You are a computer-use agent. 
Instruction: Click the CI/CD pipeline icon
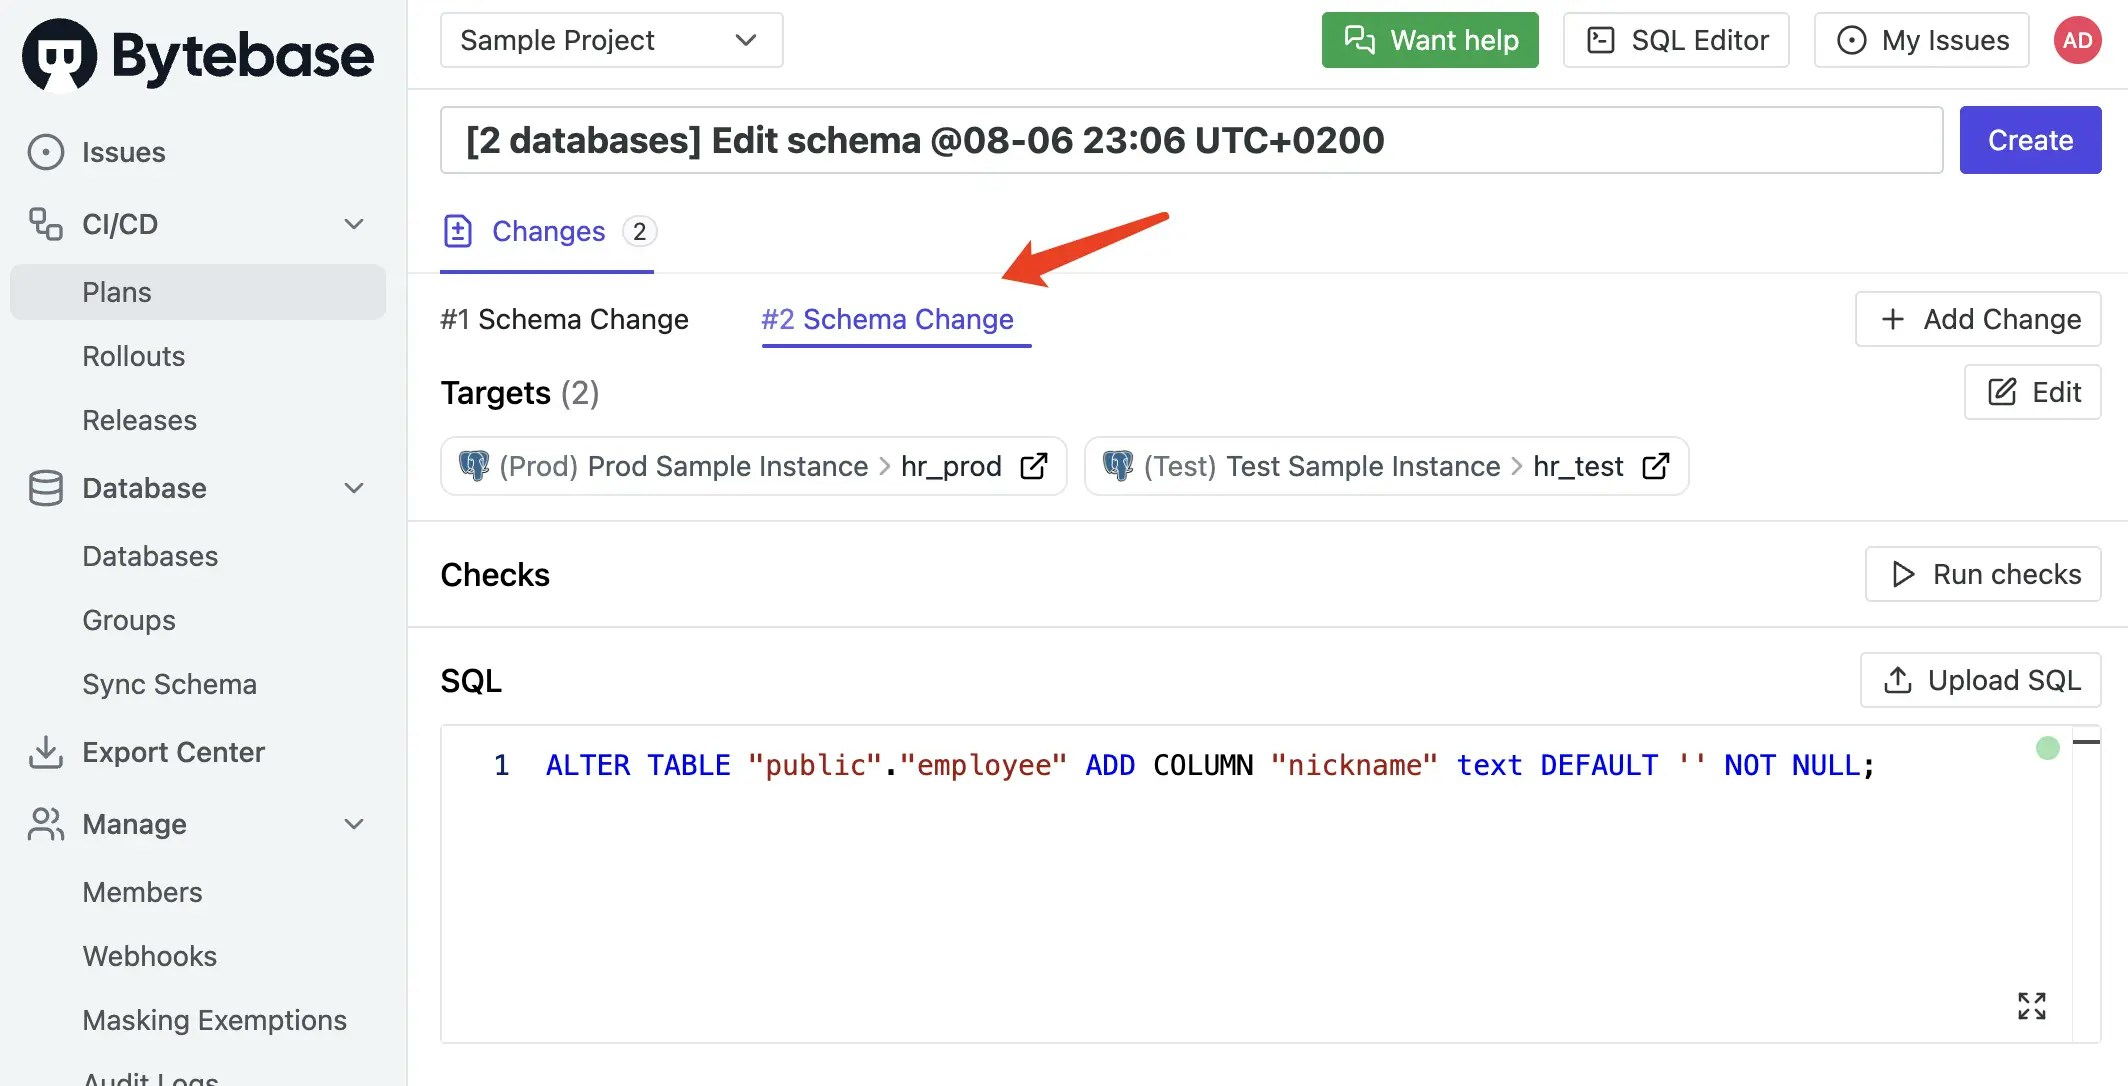[46, 224]
